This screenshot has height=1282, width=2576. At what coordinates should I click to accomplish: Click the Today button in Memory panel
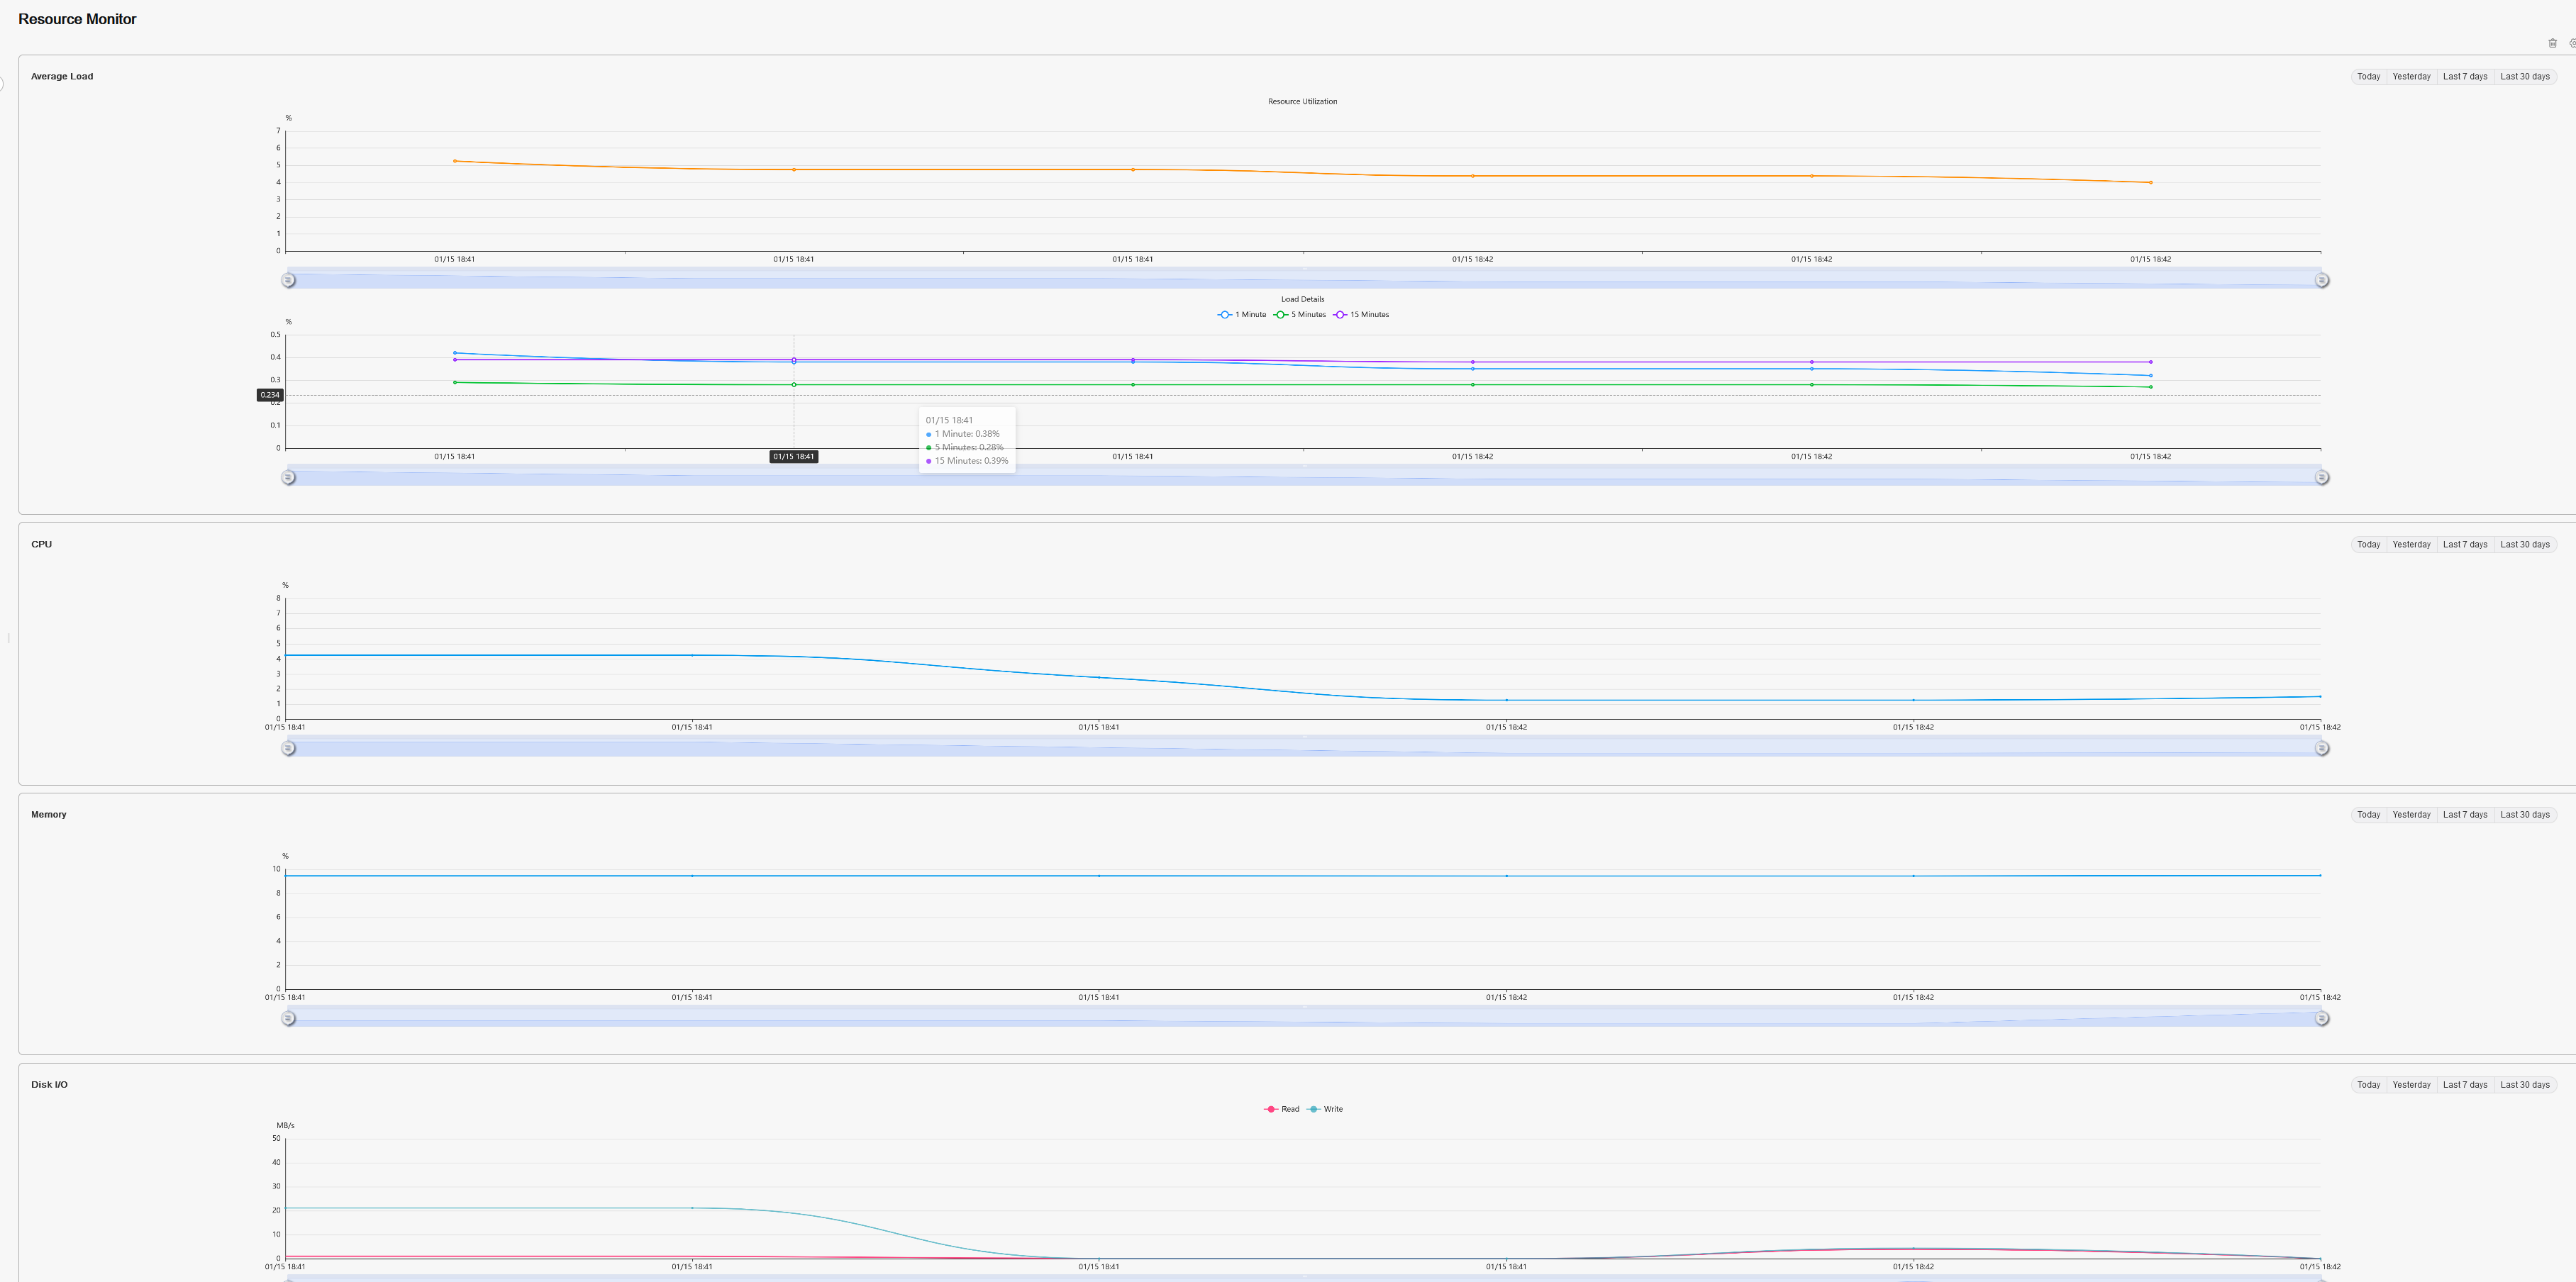(2368, 815)
